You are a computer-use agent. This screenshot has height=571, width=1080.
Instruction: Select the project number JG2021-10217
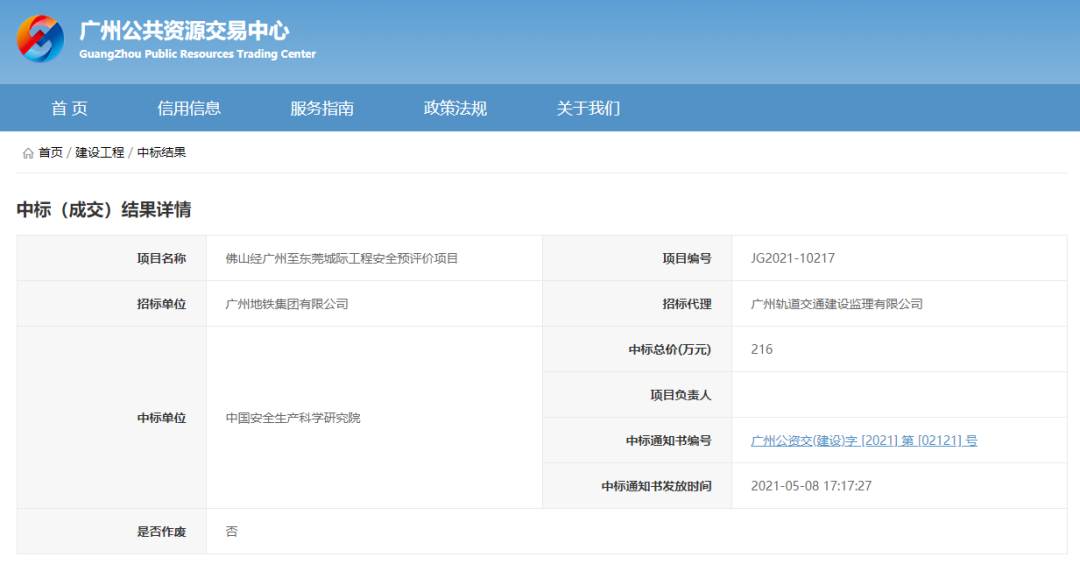(793, 258)
